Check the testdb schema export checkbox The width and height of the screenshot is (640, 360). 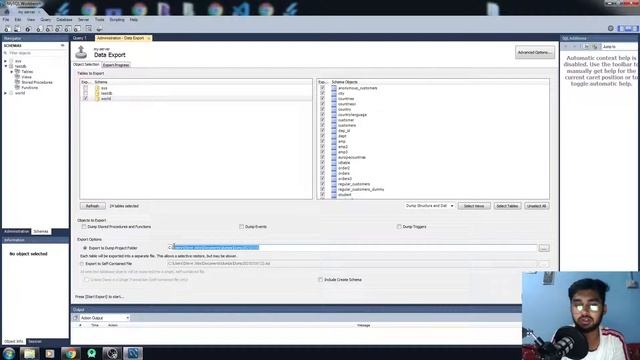coord(85,93)
